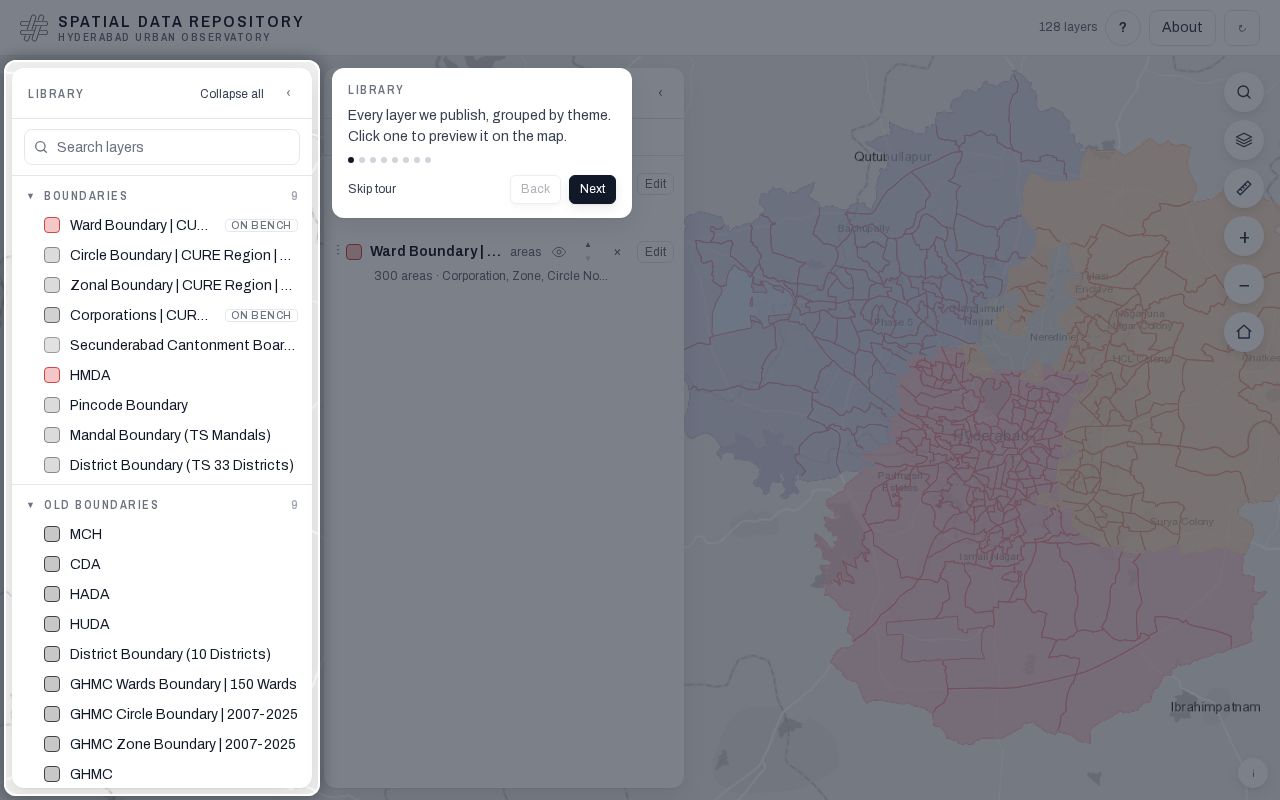1280x800 pixels.
Task: Toggle the HMDA layer swatch
Action: 52,375
